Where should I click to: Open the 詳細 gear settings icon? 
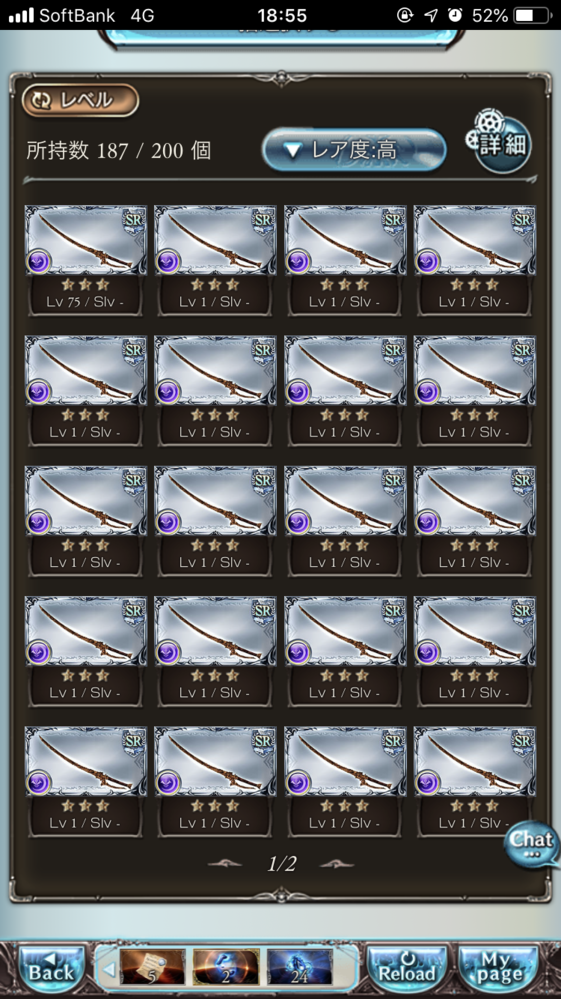click(498, 142)
